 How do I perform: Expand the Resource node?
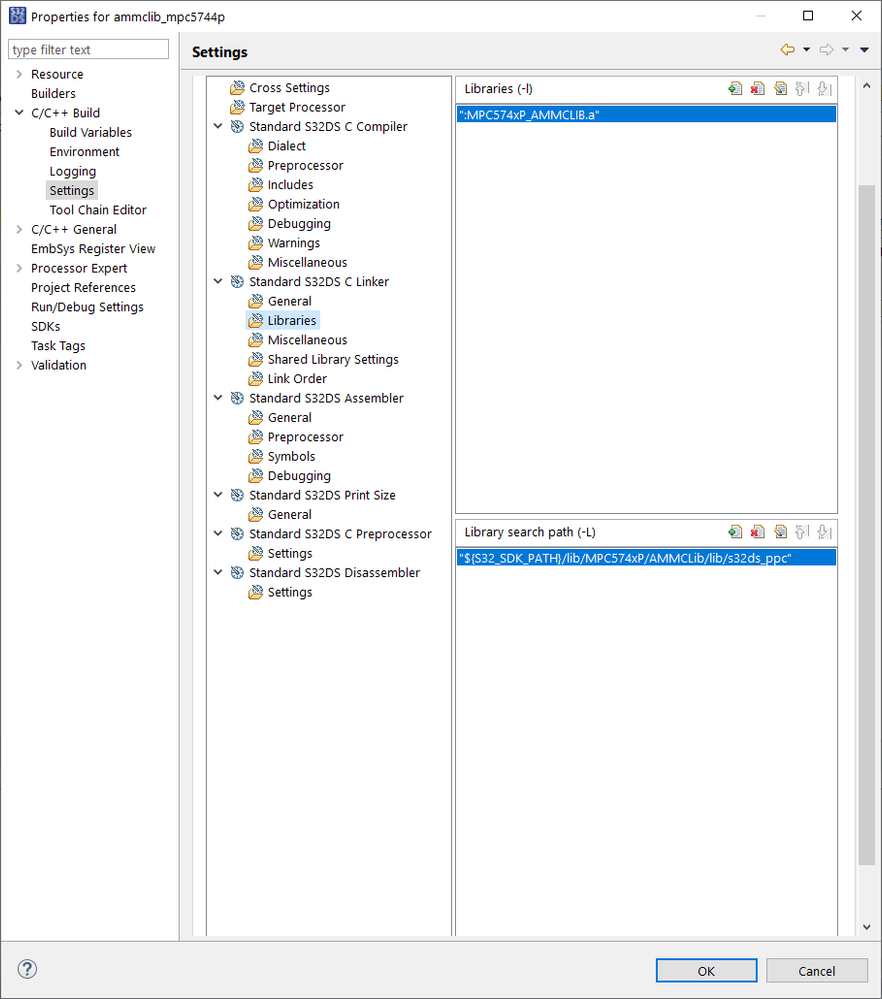[19, 74]
